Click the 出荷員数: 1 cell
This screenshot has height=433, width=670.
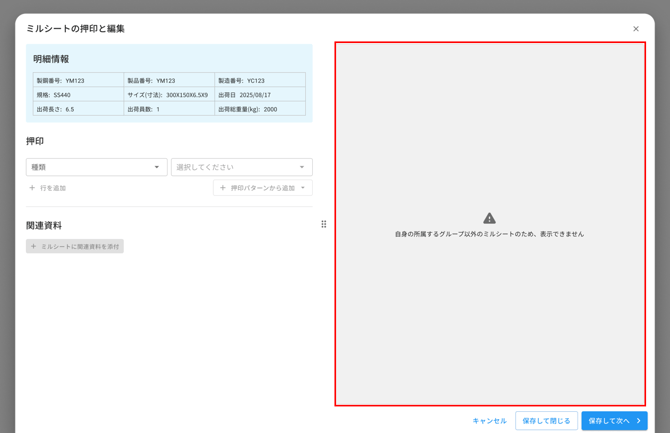pos(169,109)
